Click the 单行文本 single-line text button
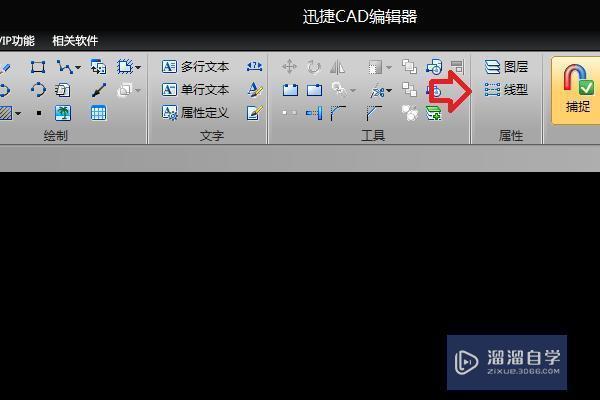Image resolution: width=600 pixels, height=400 pixels. [x=195, y=90]
